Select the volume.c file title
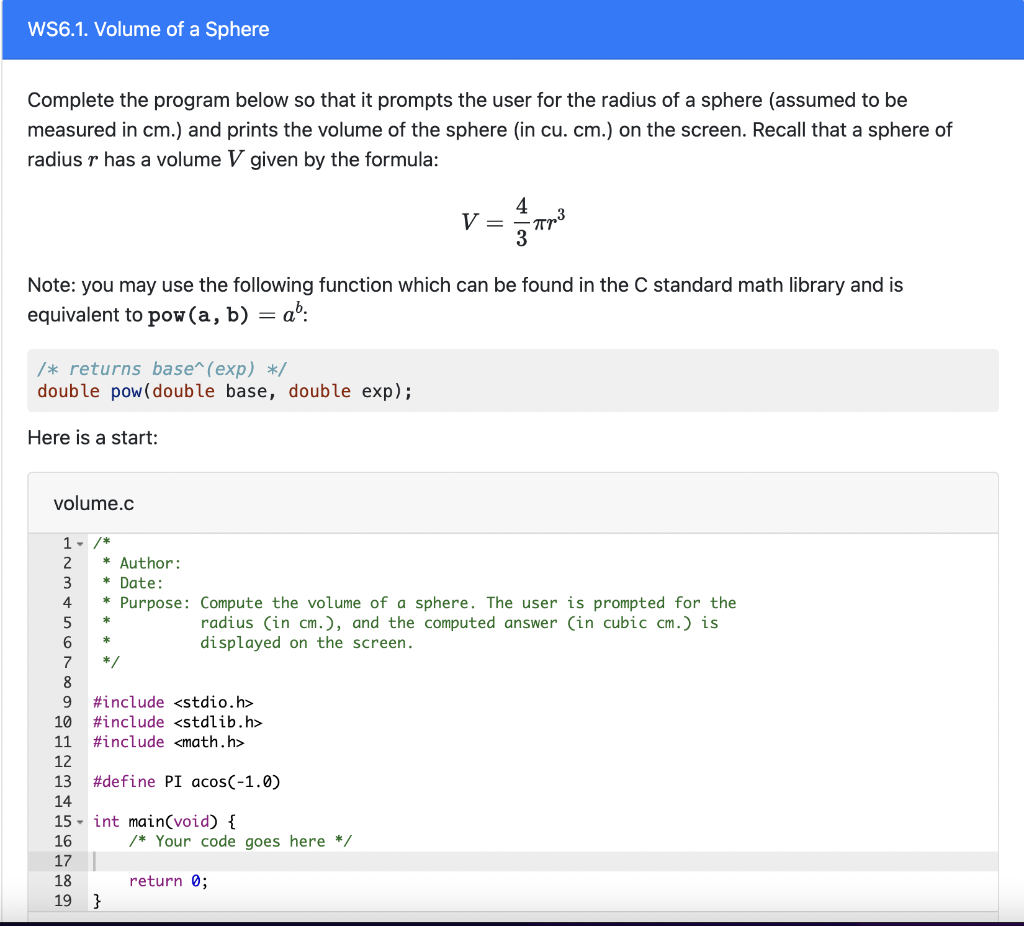 click(x=93, y=503)
